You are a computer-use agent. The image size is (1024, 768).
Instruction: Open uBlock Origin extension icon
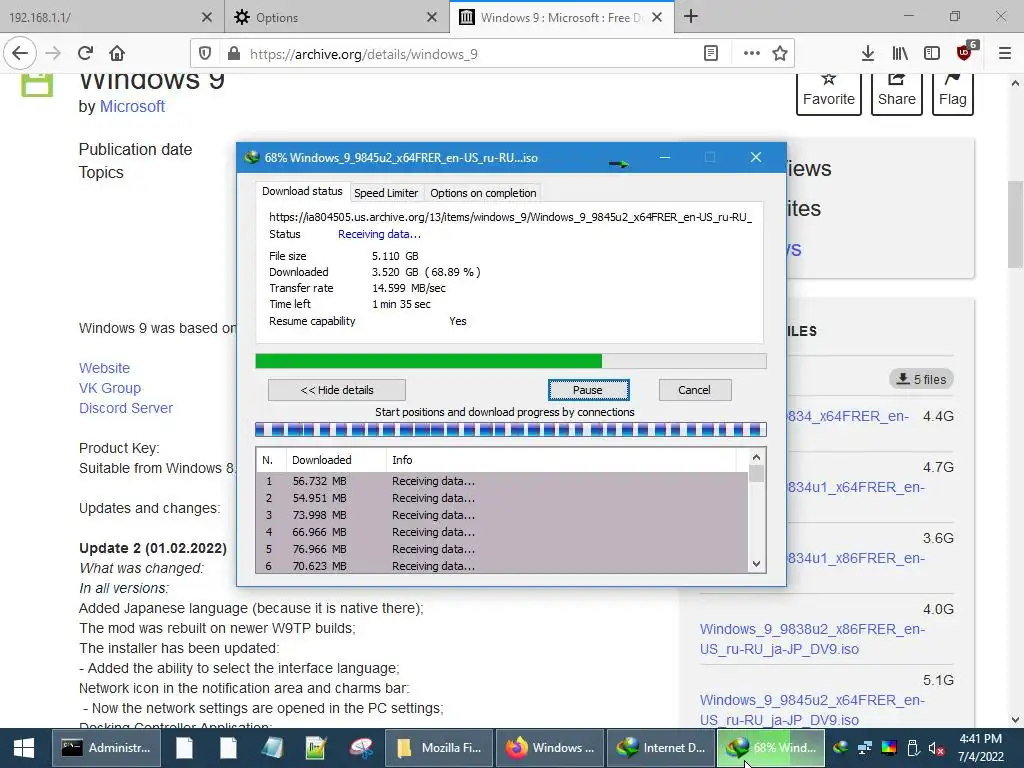tap(965, 52)
